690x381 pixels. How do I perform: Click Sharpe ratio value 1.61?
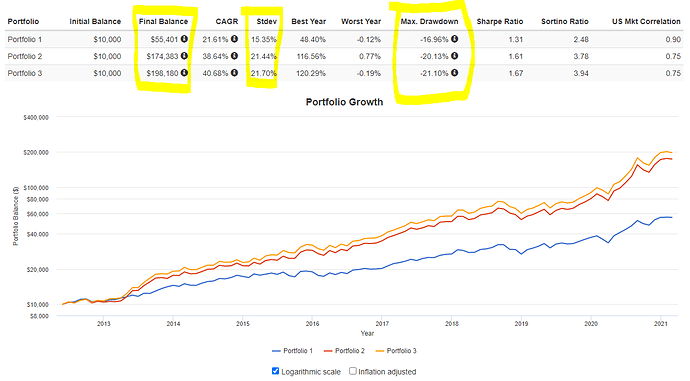pos(516,56)
